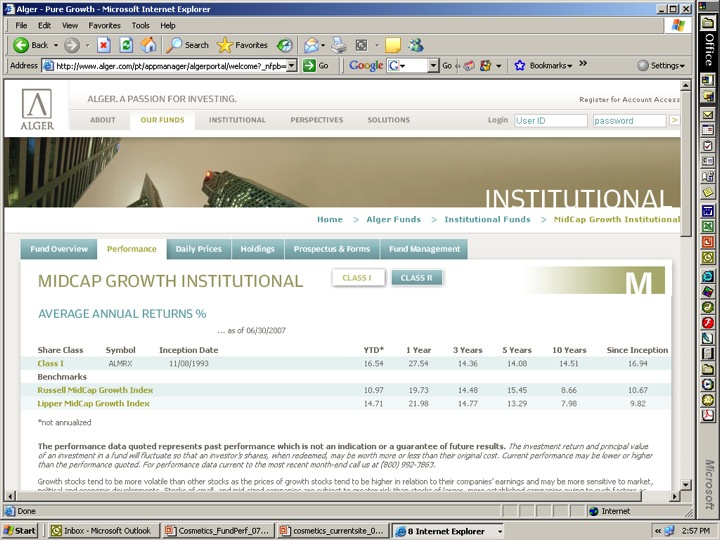Open Adobe Acrobat icon in Office bar
The image size is (720, 540).
coord(708,415)
